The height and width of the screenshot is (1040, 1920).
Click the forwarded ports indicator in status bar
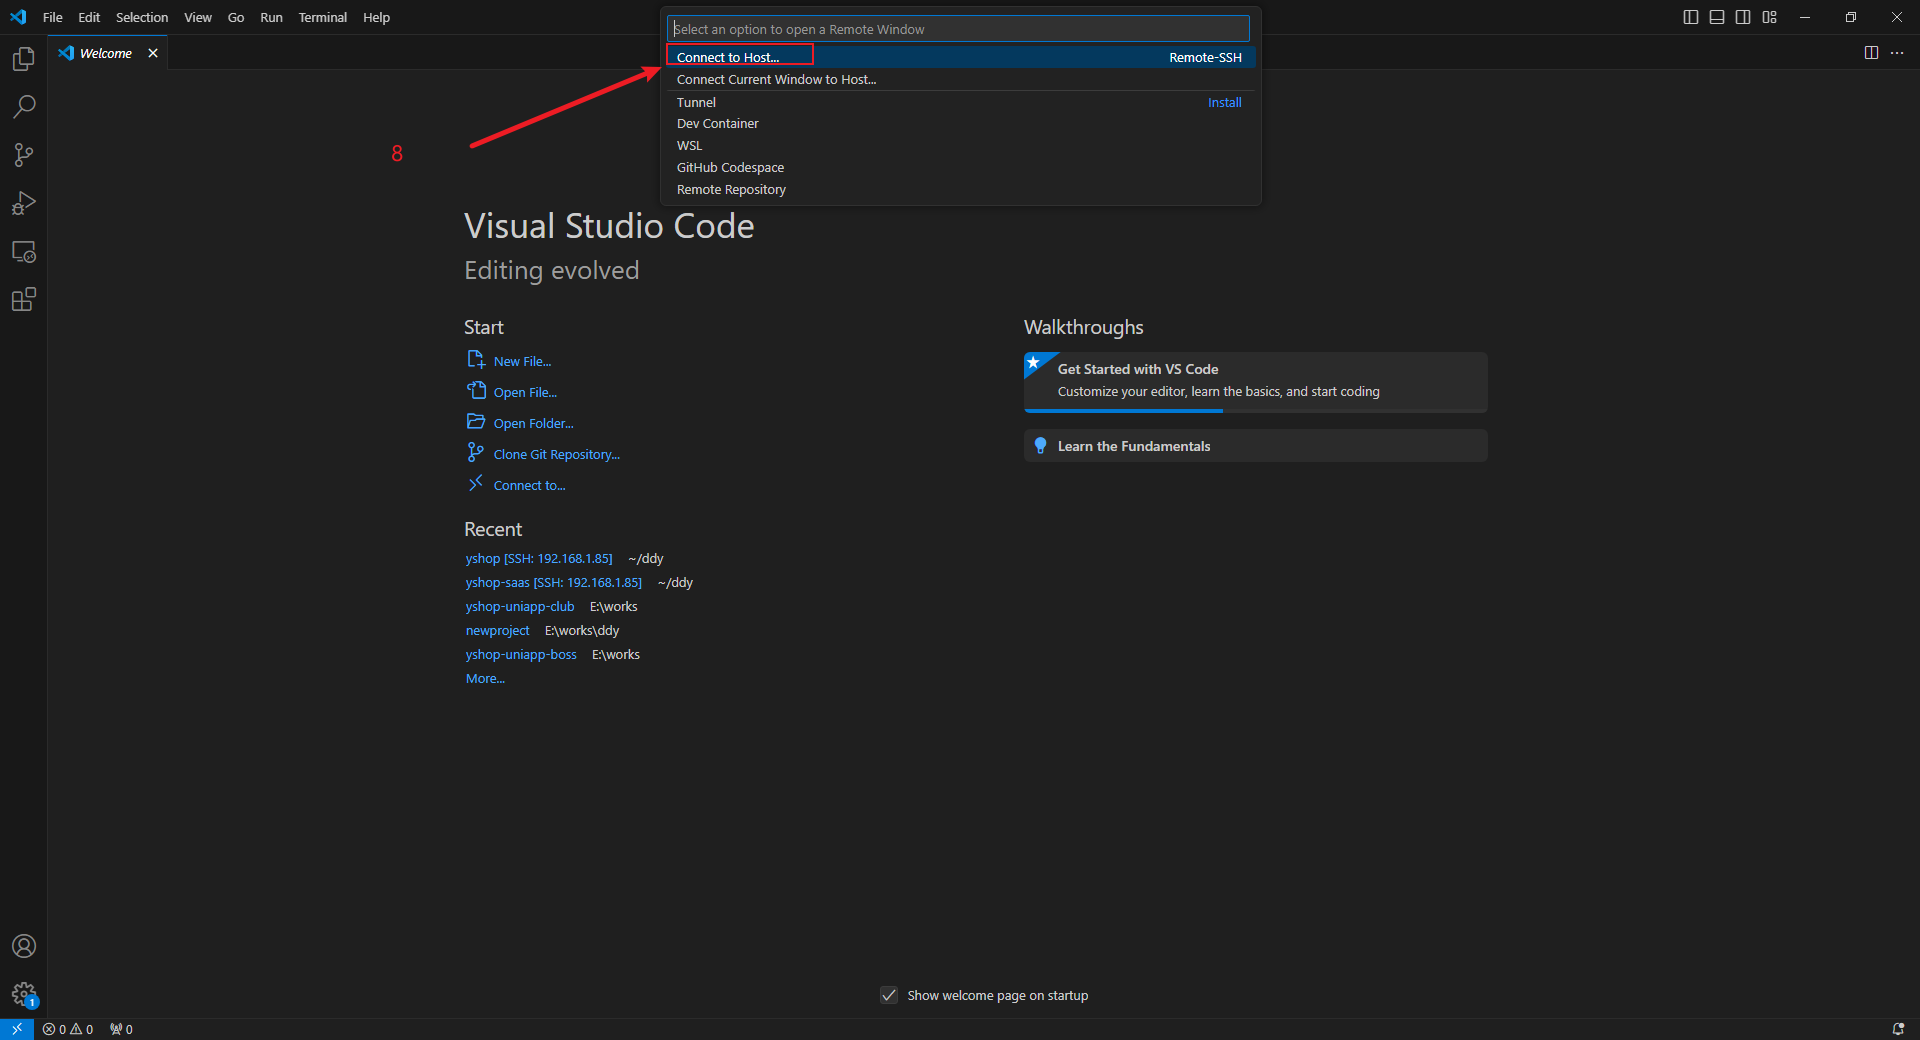click(121, 1029)
